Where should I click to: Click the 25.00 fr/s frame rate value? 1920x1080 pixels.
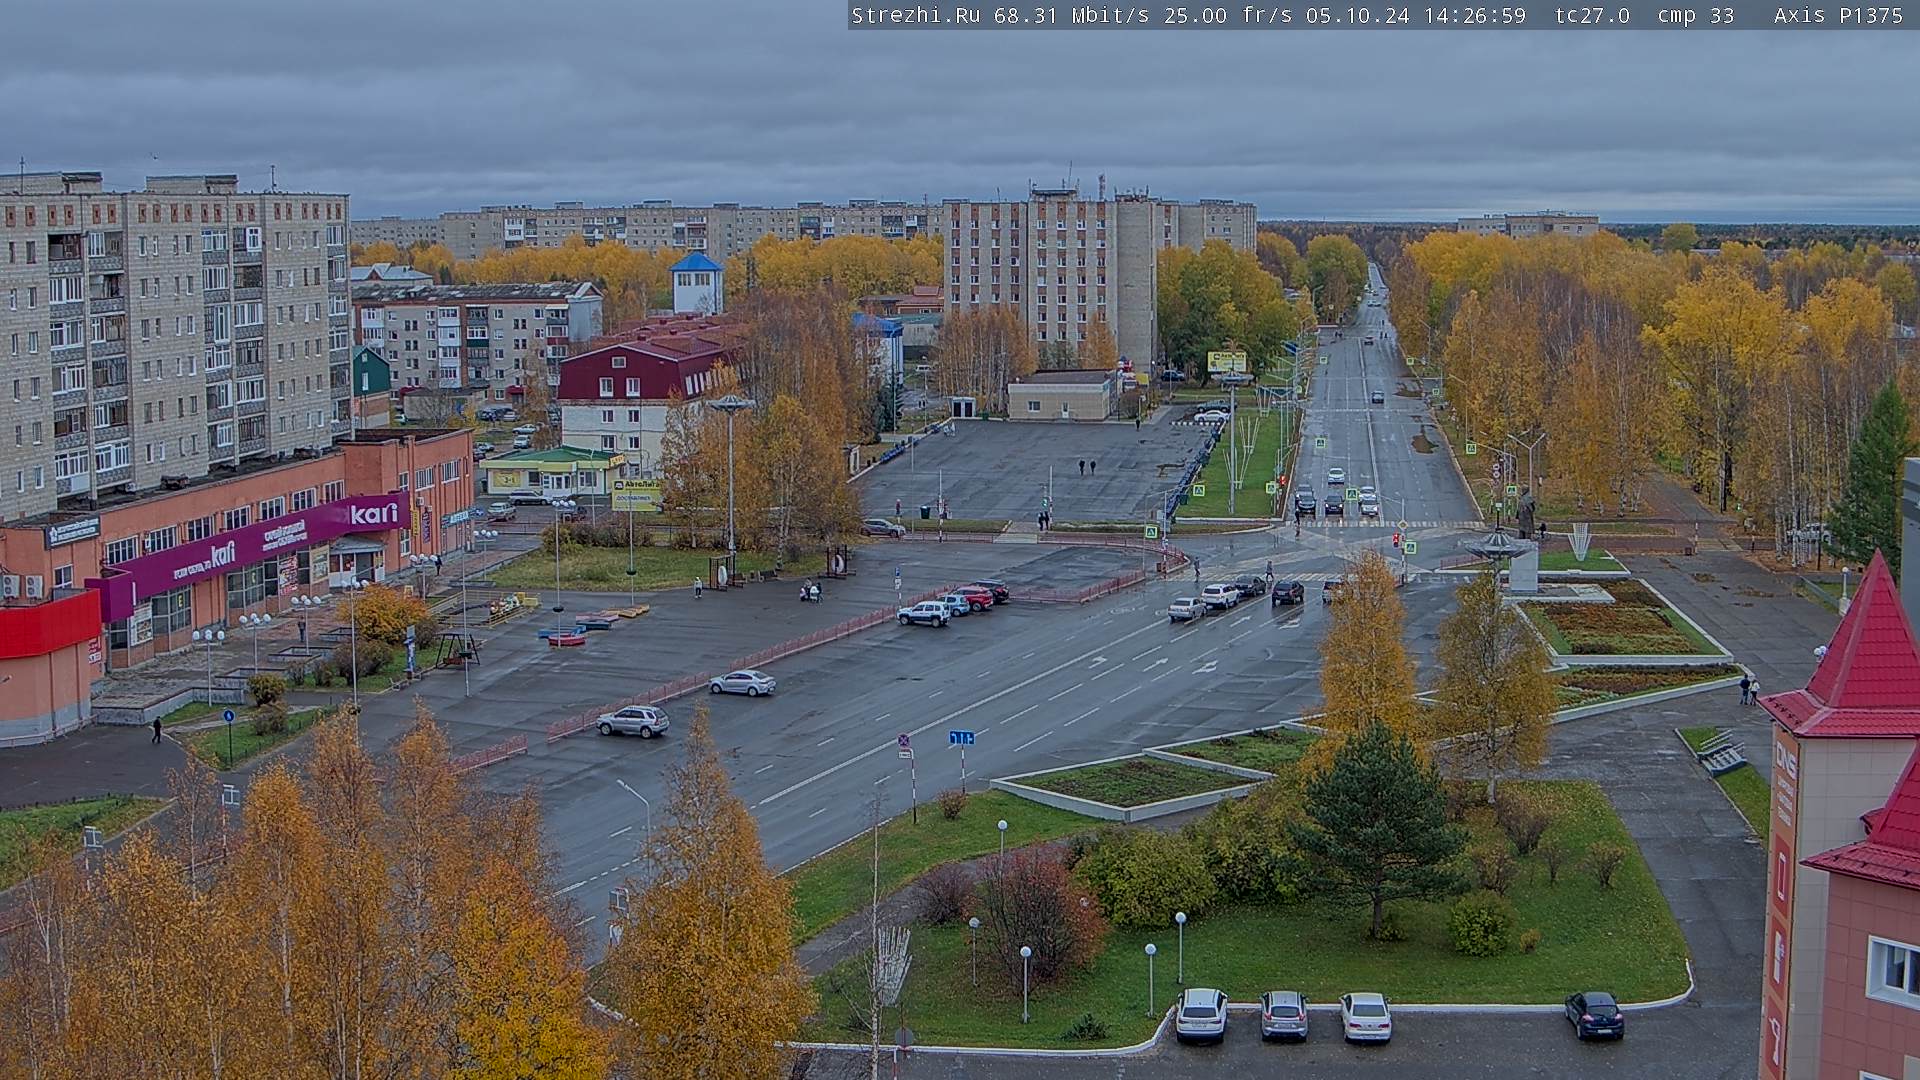coord(1228,16)
